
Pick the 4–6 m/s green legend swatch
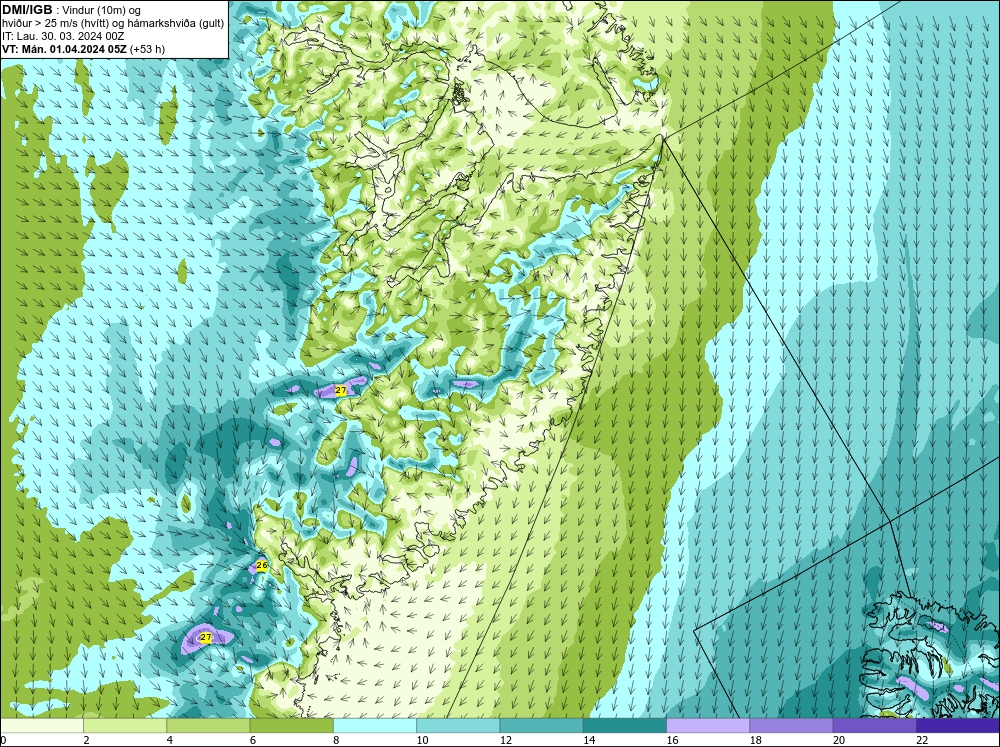point(208,725)
